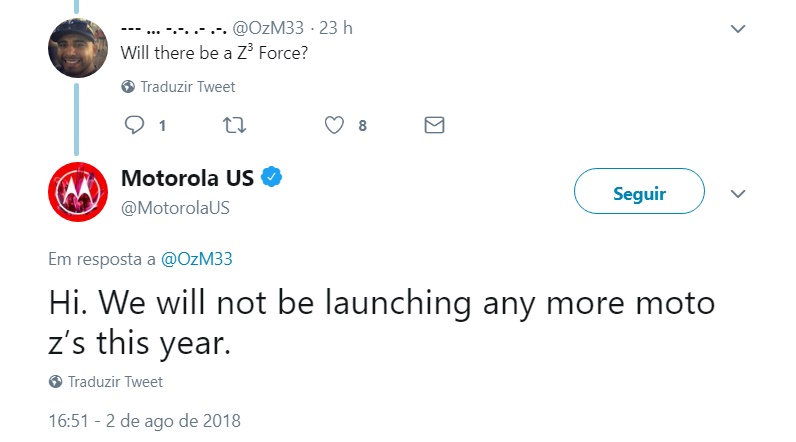Screen dimensions: 796x442
Task: Expand options chevron next to Seguir
Action: coord(738,193)
